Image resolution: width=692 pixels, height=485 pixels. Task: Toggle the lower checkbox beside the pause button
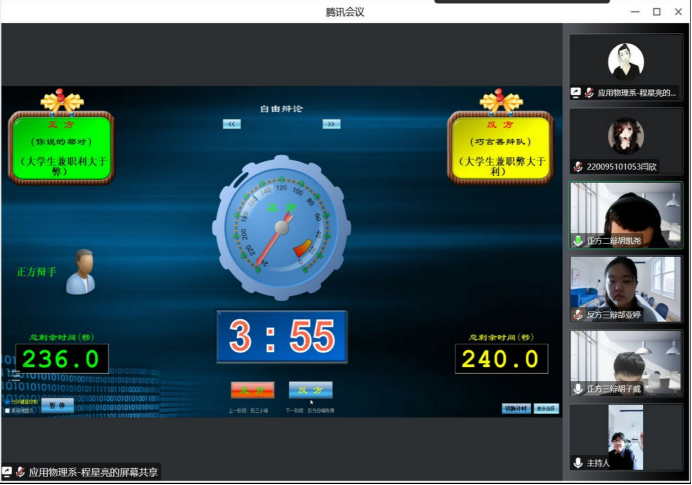point(8,410)
